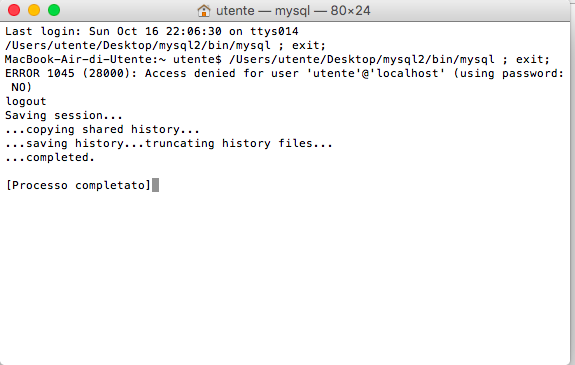
Task: Minimize the window using the yellow button
Action: [34, 10]
